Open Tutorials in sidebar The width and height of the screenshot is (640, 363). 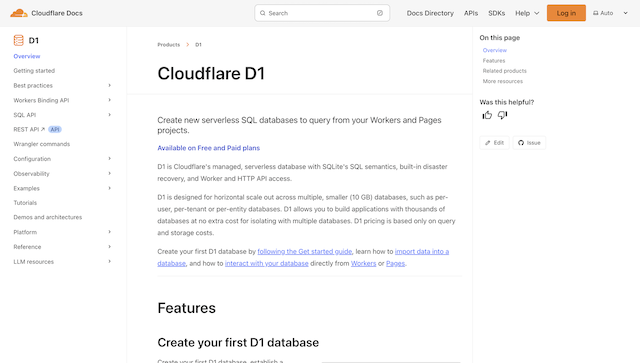pyautogui.click(x=25, y=203)
